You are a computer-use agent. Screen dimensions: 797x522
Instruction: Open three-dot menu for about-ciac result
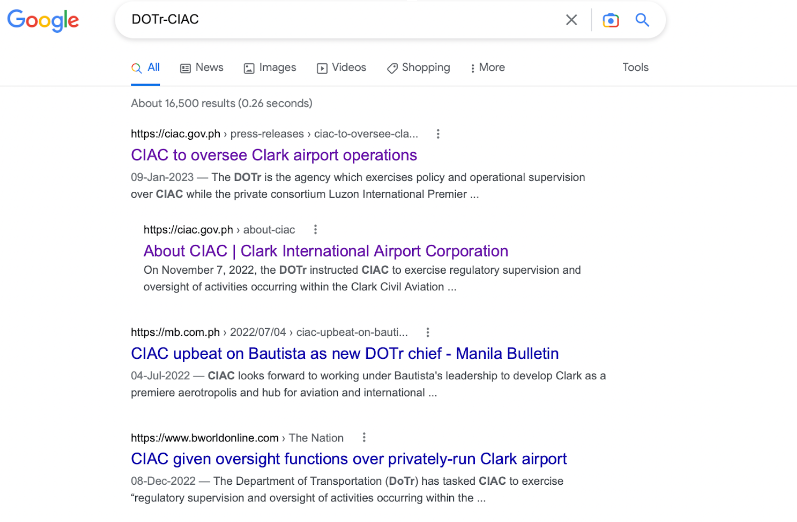pos(316,229)
